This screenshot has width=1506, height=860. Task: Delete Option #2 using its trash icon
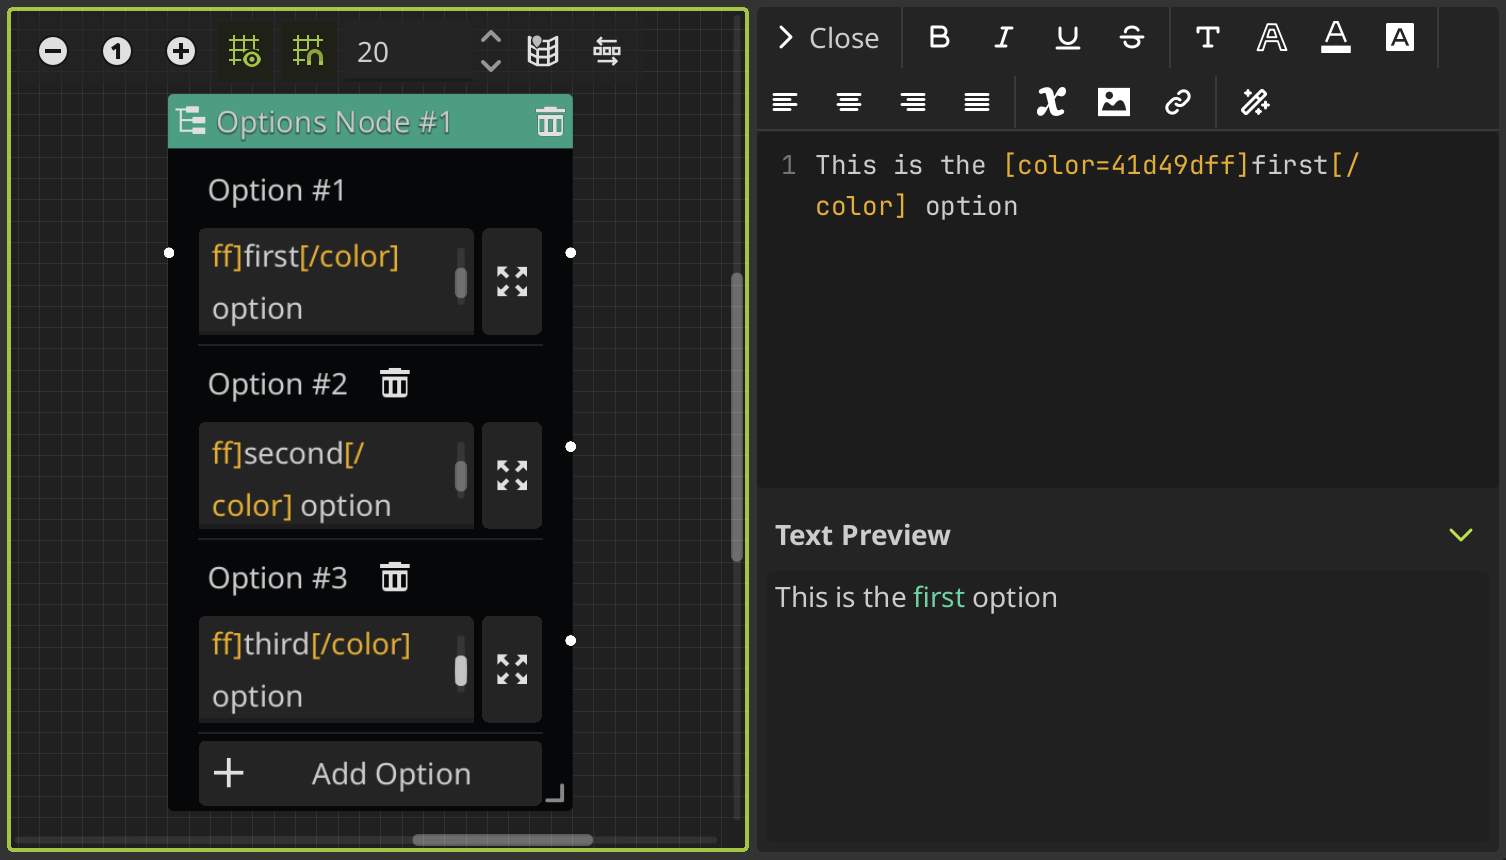(x=395, y=382)
